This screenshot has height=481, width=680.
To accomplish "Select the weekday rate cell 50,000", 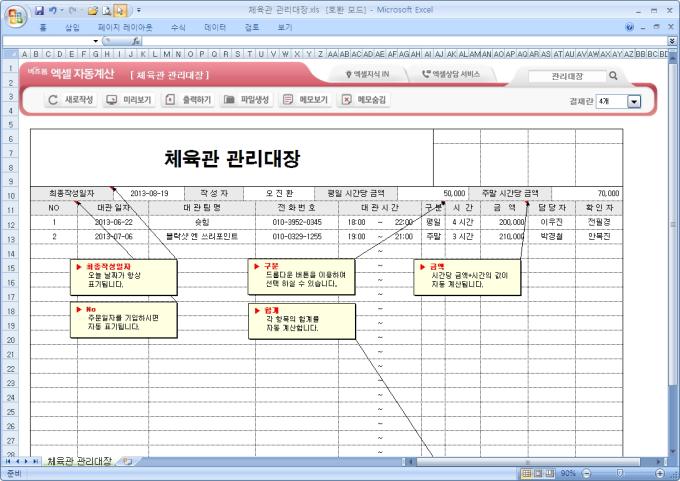I will tap(432, 193).
